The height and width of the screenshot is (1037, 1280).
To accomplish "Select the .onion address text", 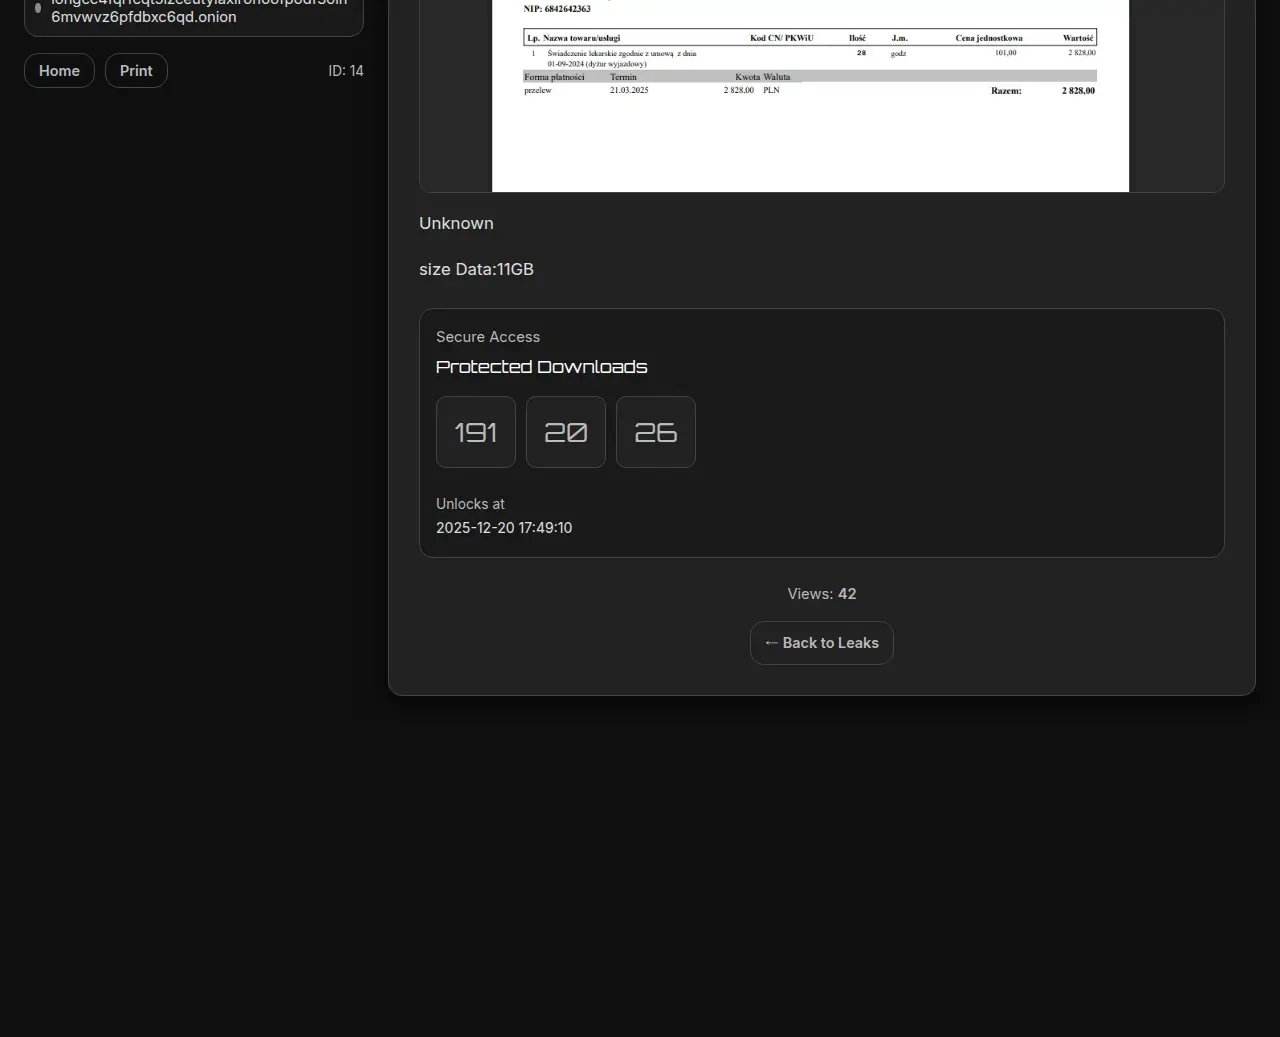I will click(144, 17).
